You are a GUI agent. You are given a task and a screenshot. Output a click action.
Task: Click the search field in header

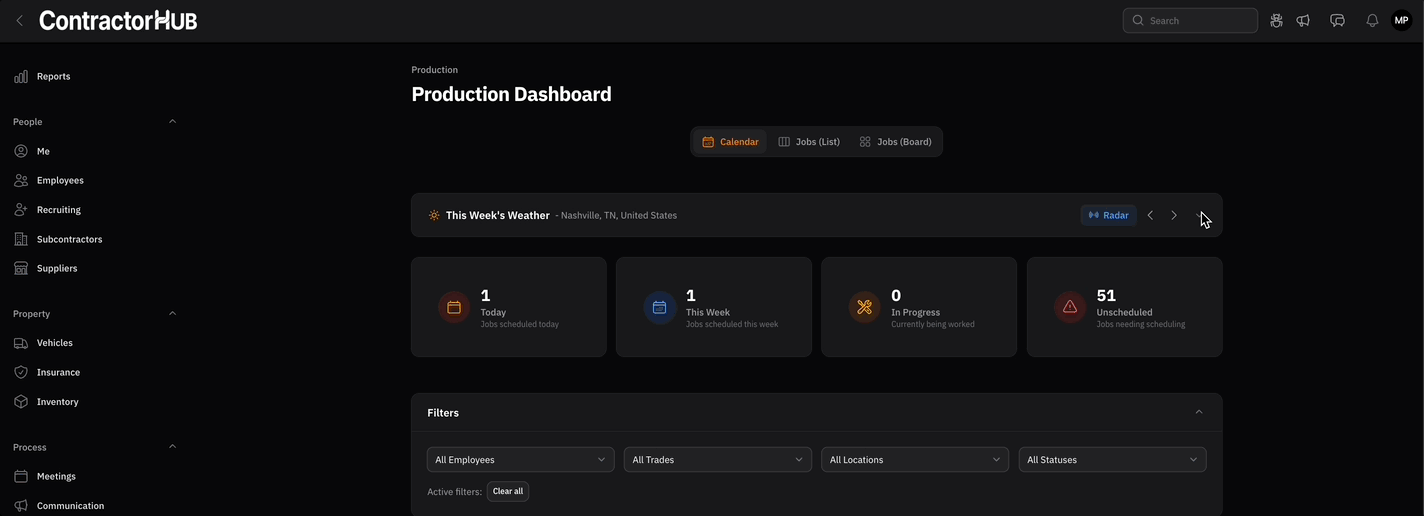(x=1190, y=20)
